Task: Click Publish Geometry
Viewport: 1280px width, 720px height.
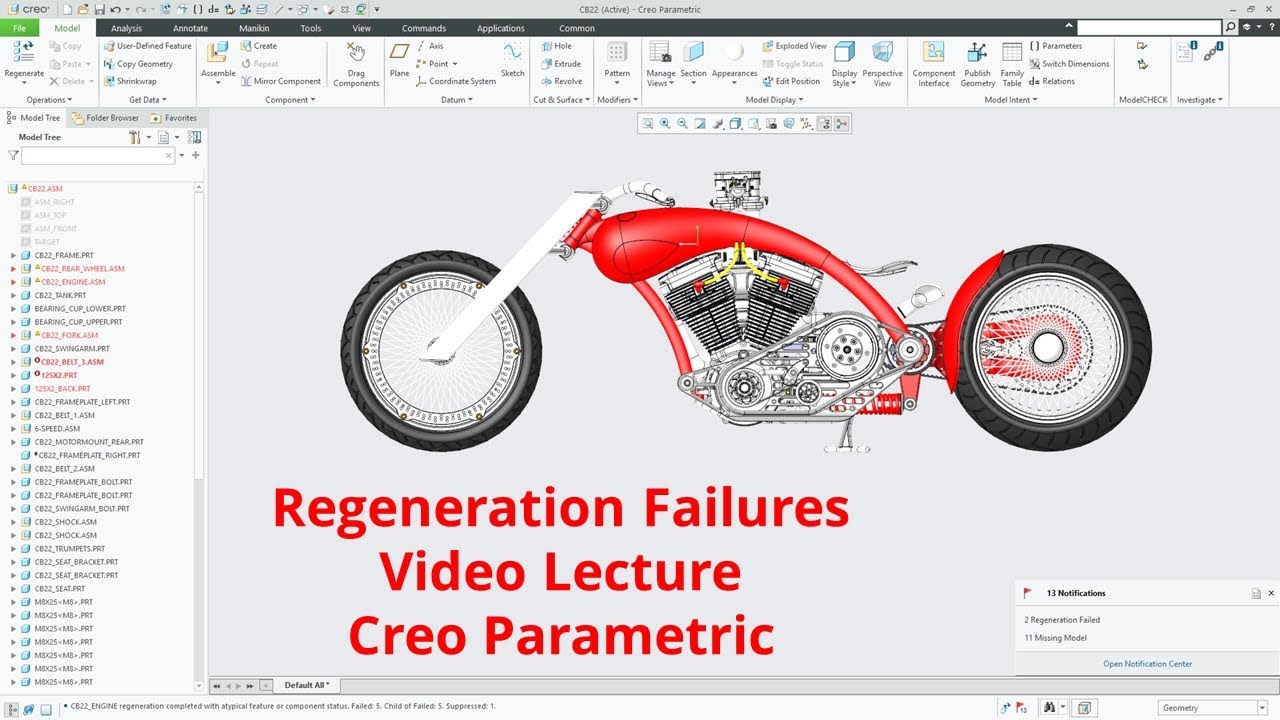Action: point(977,63)
